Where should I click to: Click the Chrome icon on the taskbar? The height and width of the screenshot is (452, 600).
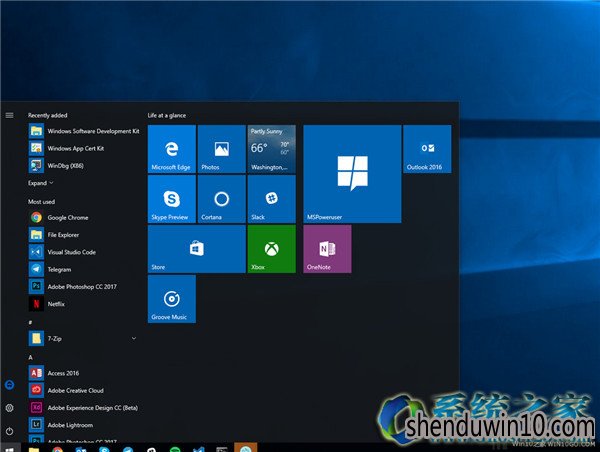57,449
